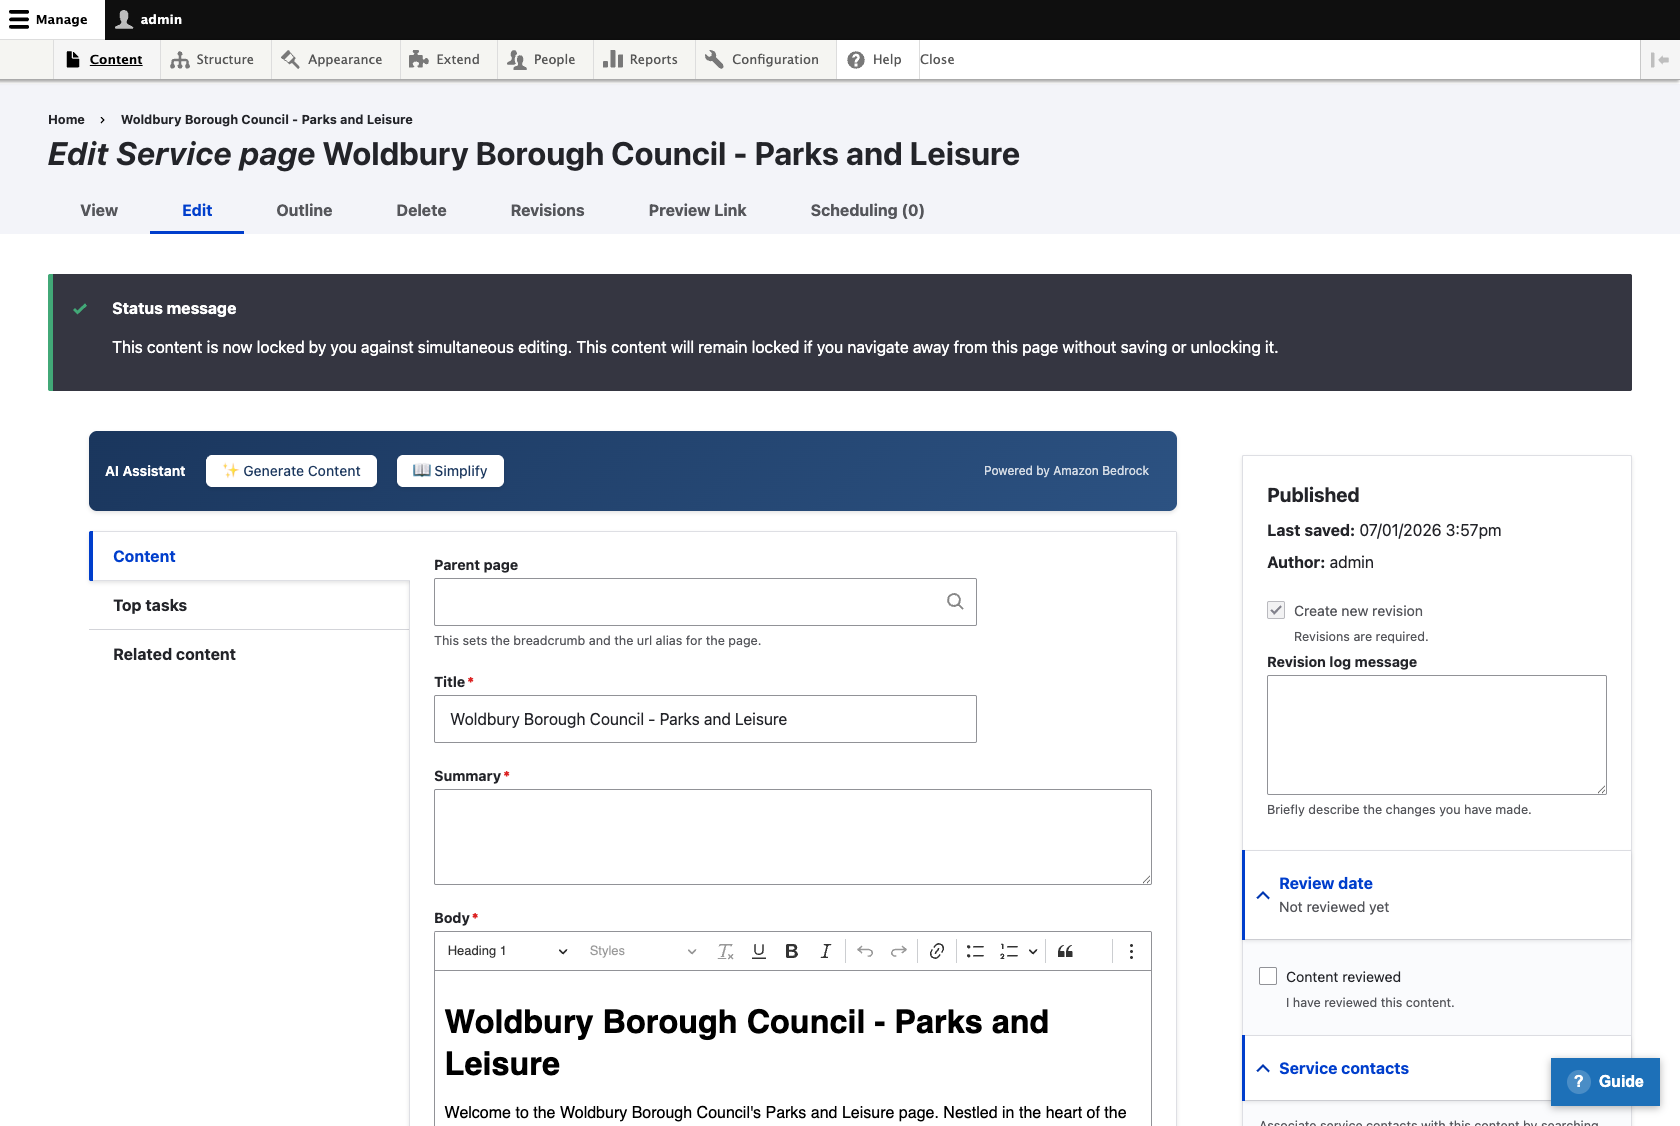Screen dimensions: 1680x1126
Task: Click inside the Summary text field
Action: pyautogui.click(x=792, y=837)
